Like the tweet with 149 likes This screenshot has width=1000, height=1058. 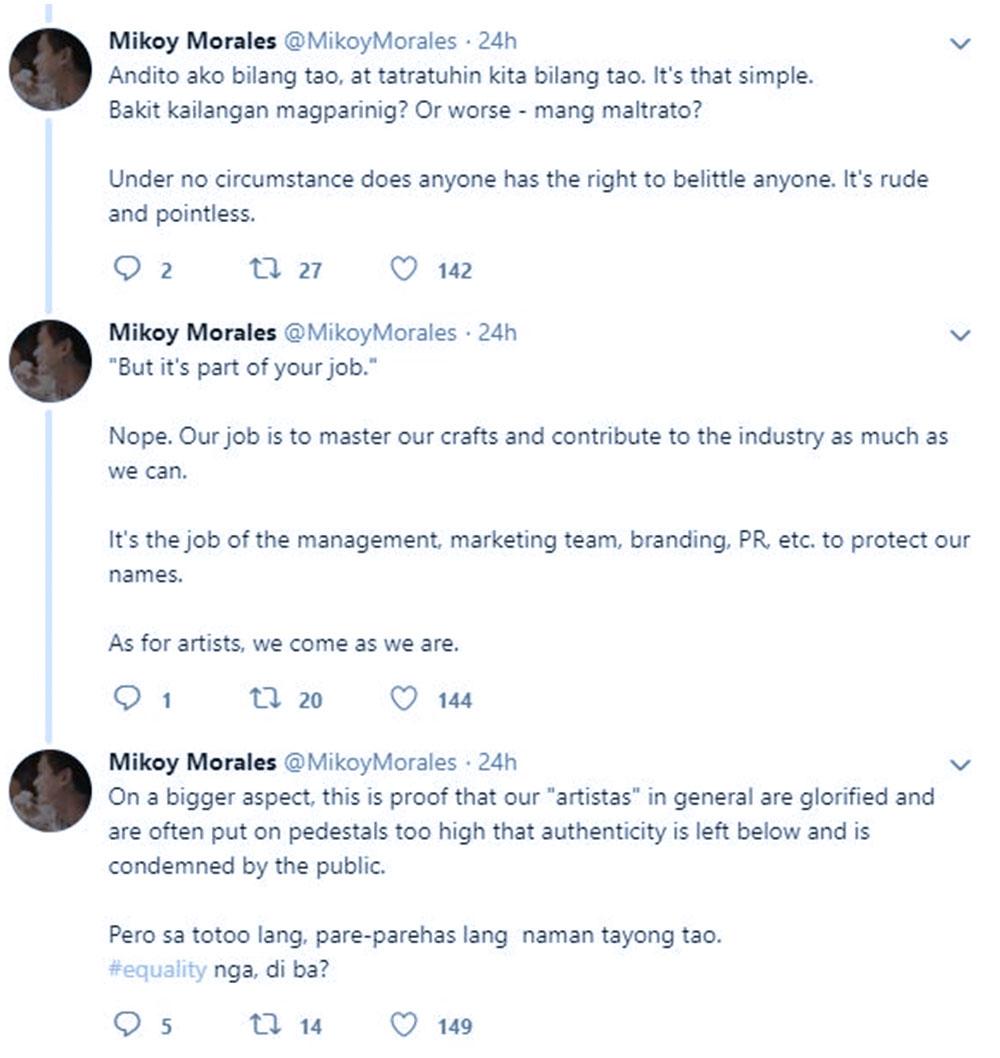coord(403,1025)
